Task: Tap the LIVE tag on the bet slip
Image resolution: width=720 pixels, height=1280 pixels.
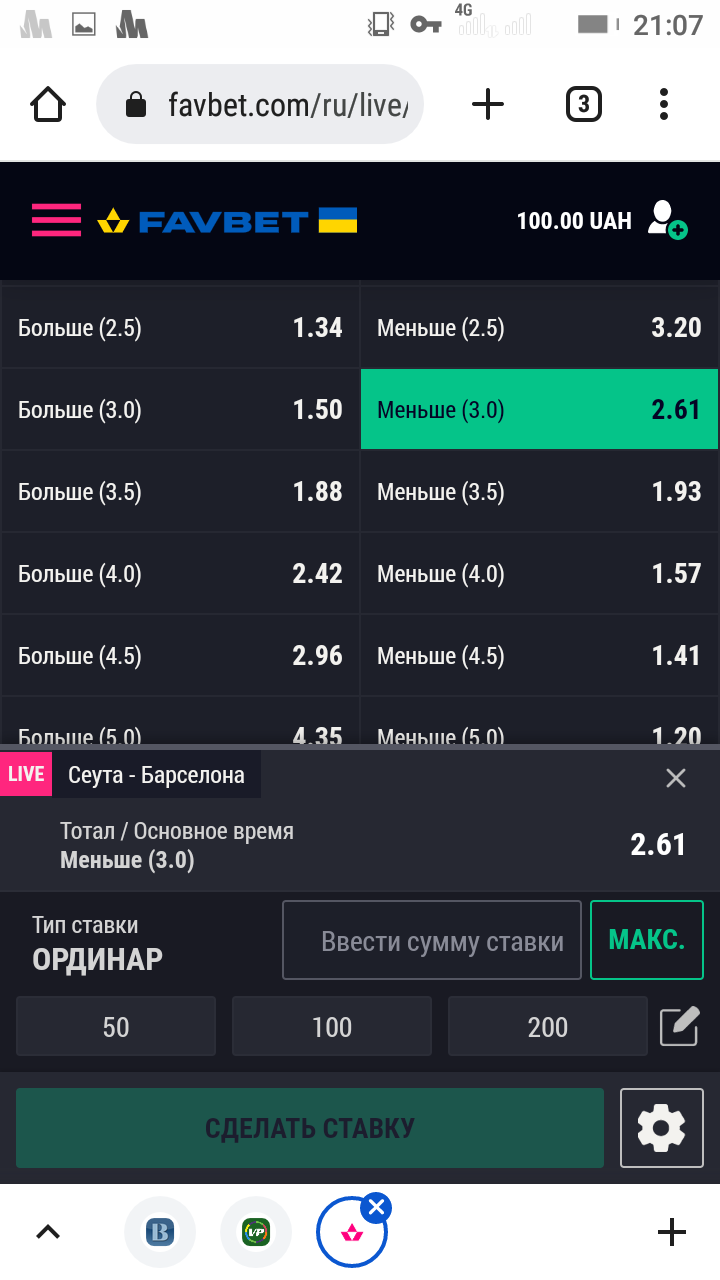Action: 26,773
